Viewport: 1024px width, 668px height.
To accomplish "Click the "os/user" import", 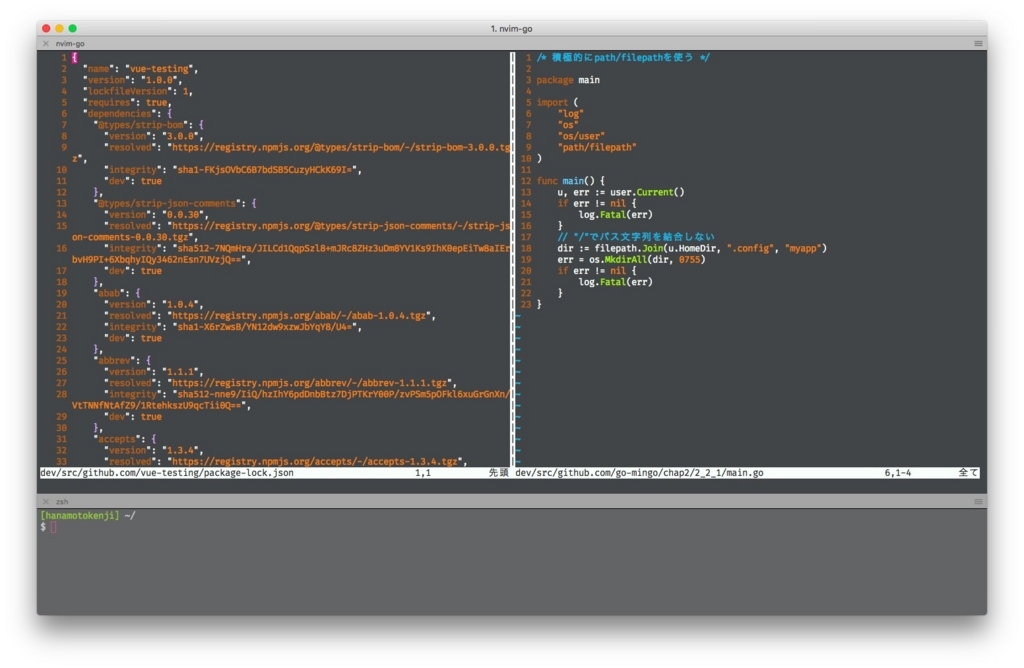I will coord(581,136).
